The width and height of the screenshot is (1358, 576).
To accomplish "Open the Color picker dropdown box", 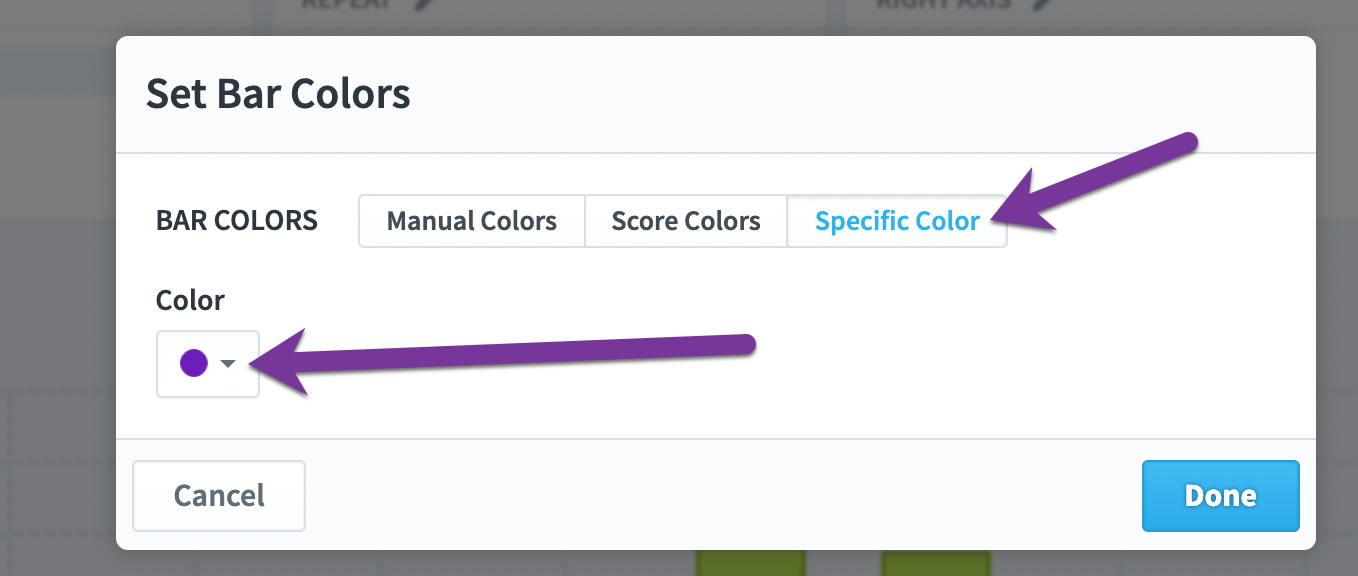I will point(208,364).
